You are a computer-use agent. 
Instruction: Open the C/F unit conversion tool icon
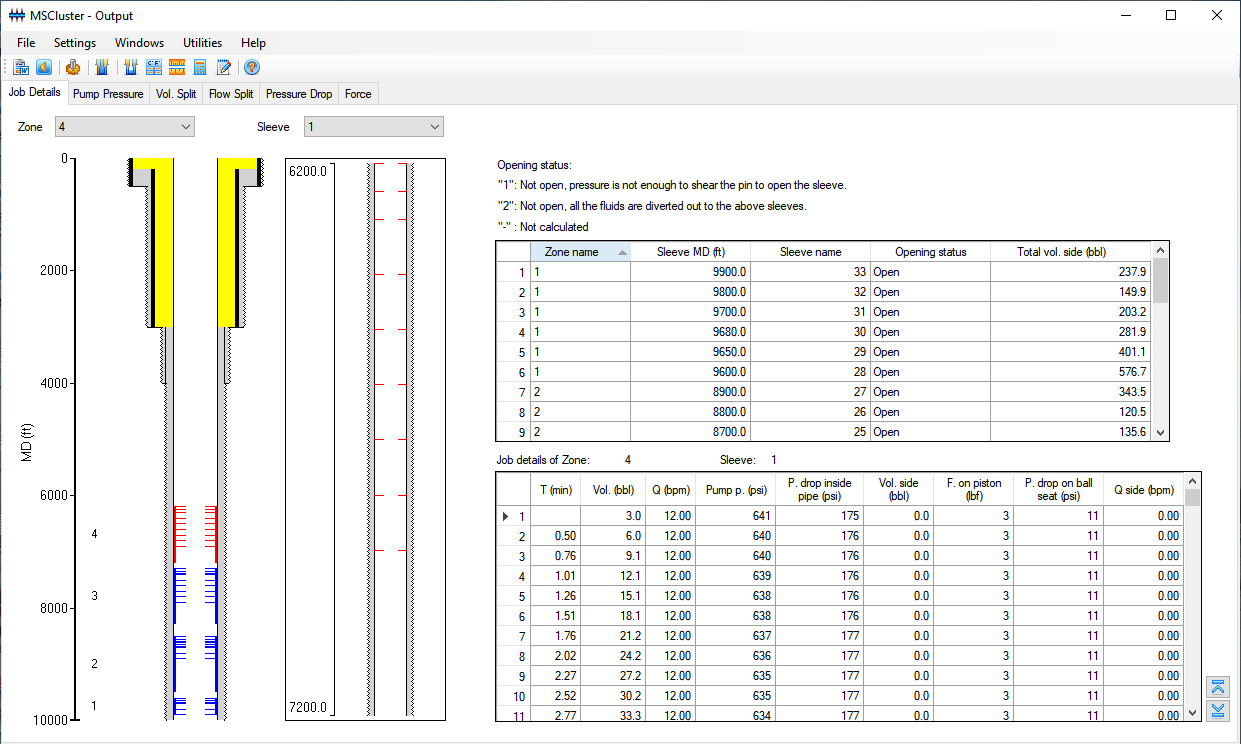[154, 68]
